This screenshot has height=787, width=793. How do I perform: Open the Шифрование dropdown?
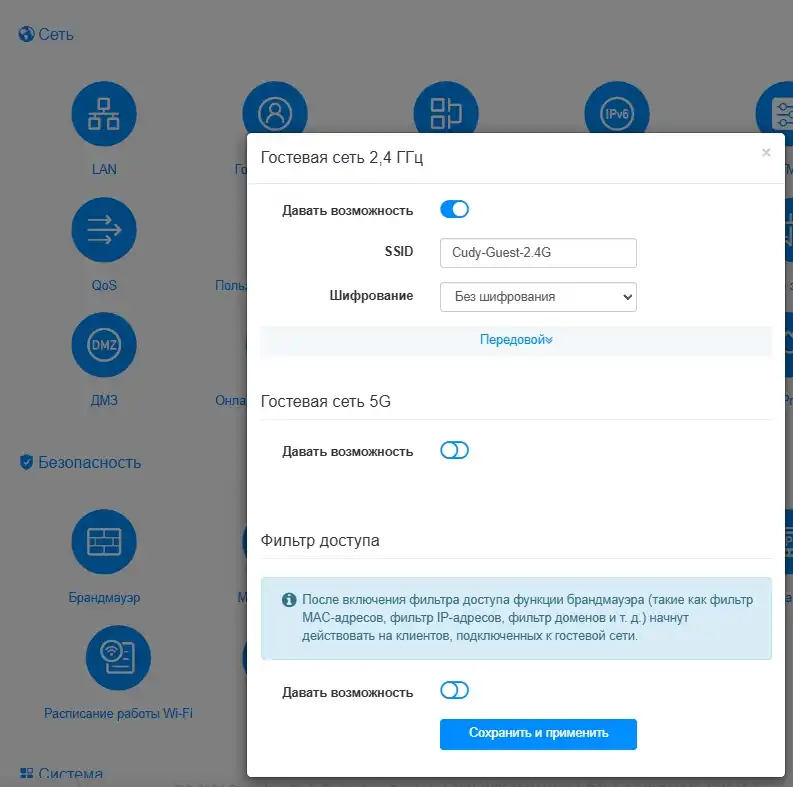[x=538, y=297]
